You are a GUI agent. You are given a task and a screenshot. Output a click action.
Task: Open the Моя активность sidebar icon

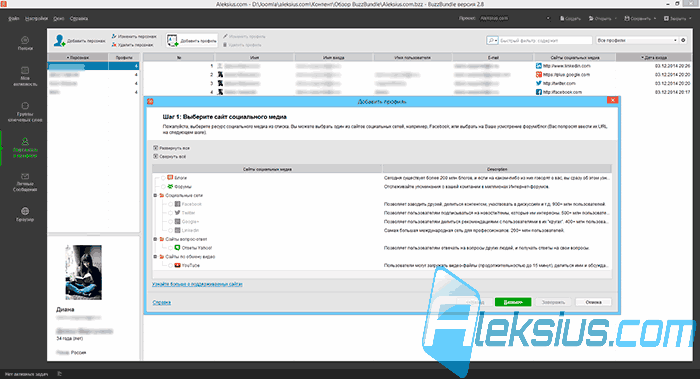[x=25, y=76]
